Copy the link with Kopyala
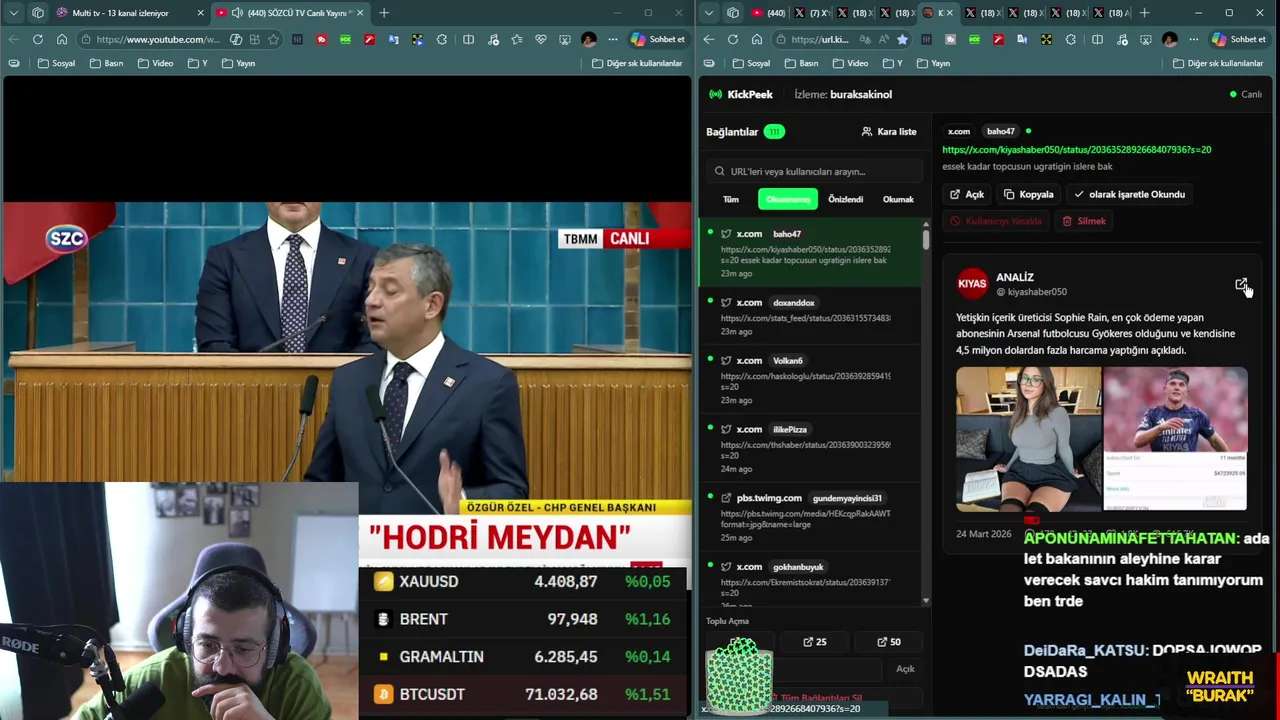The image size is (1280, 720). click(1028, 194)
